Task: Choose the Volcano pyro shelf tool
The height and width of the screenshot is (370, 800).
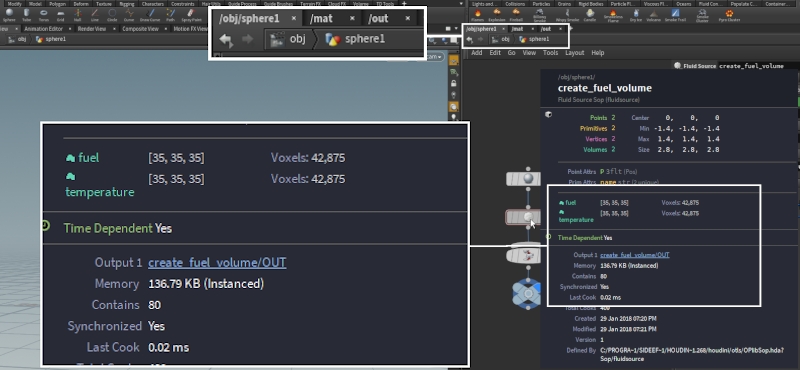Action: 653,15
